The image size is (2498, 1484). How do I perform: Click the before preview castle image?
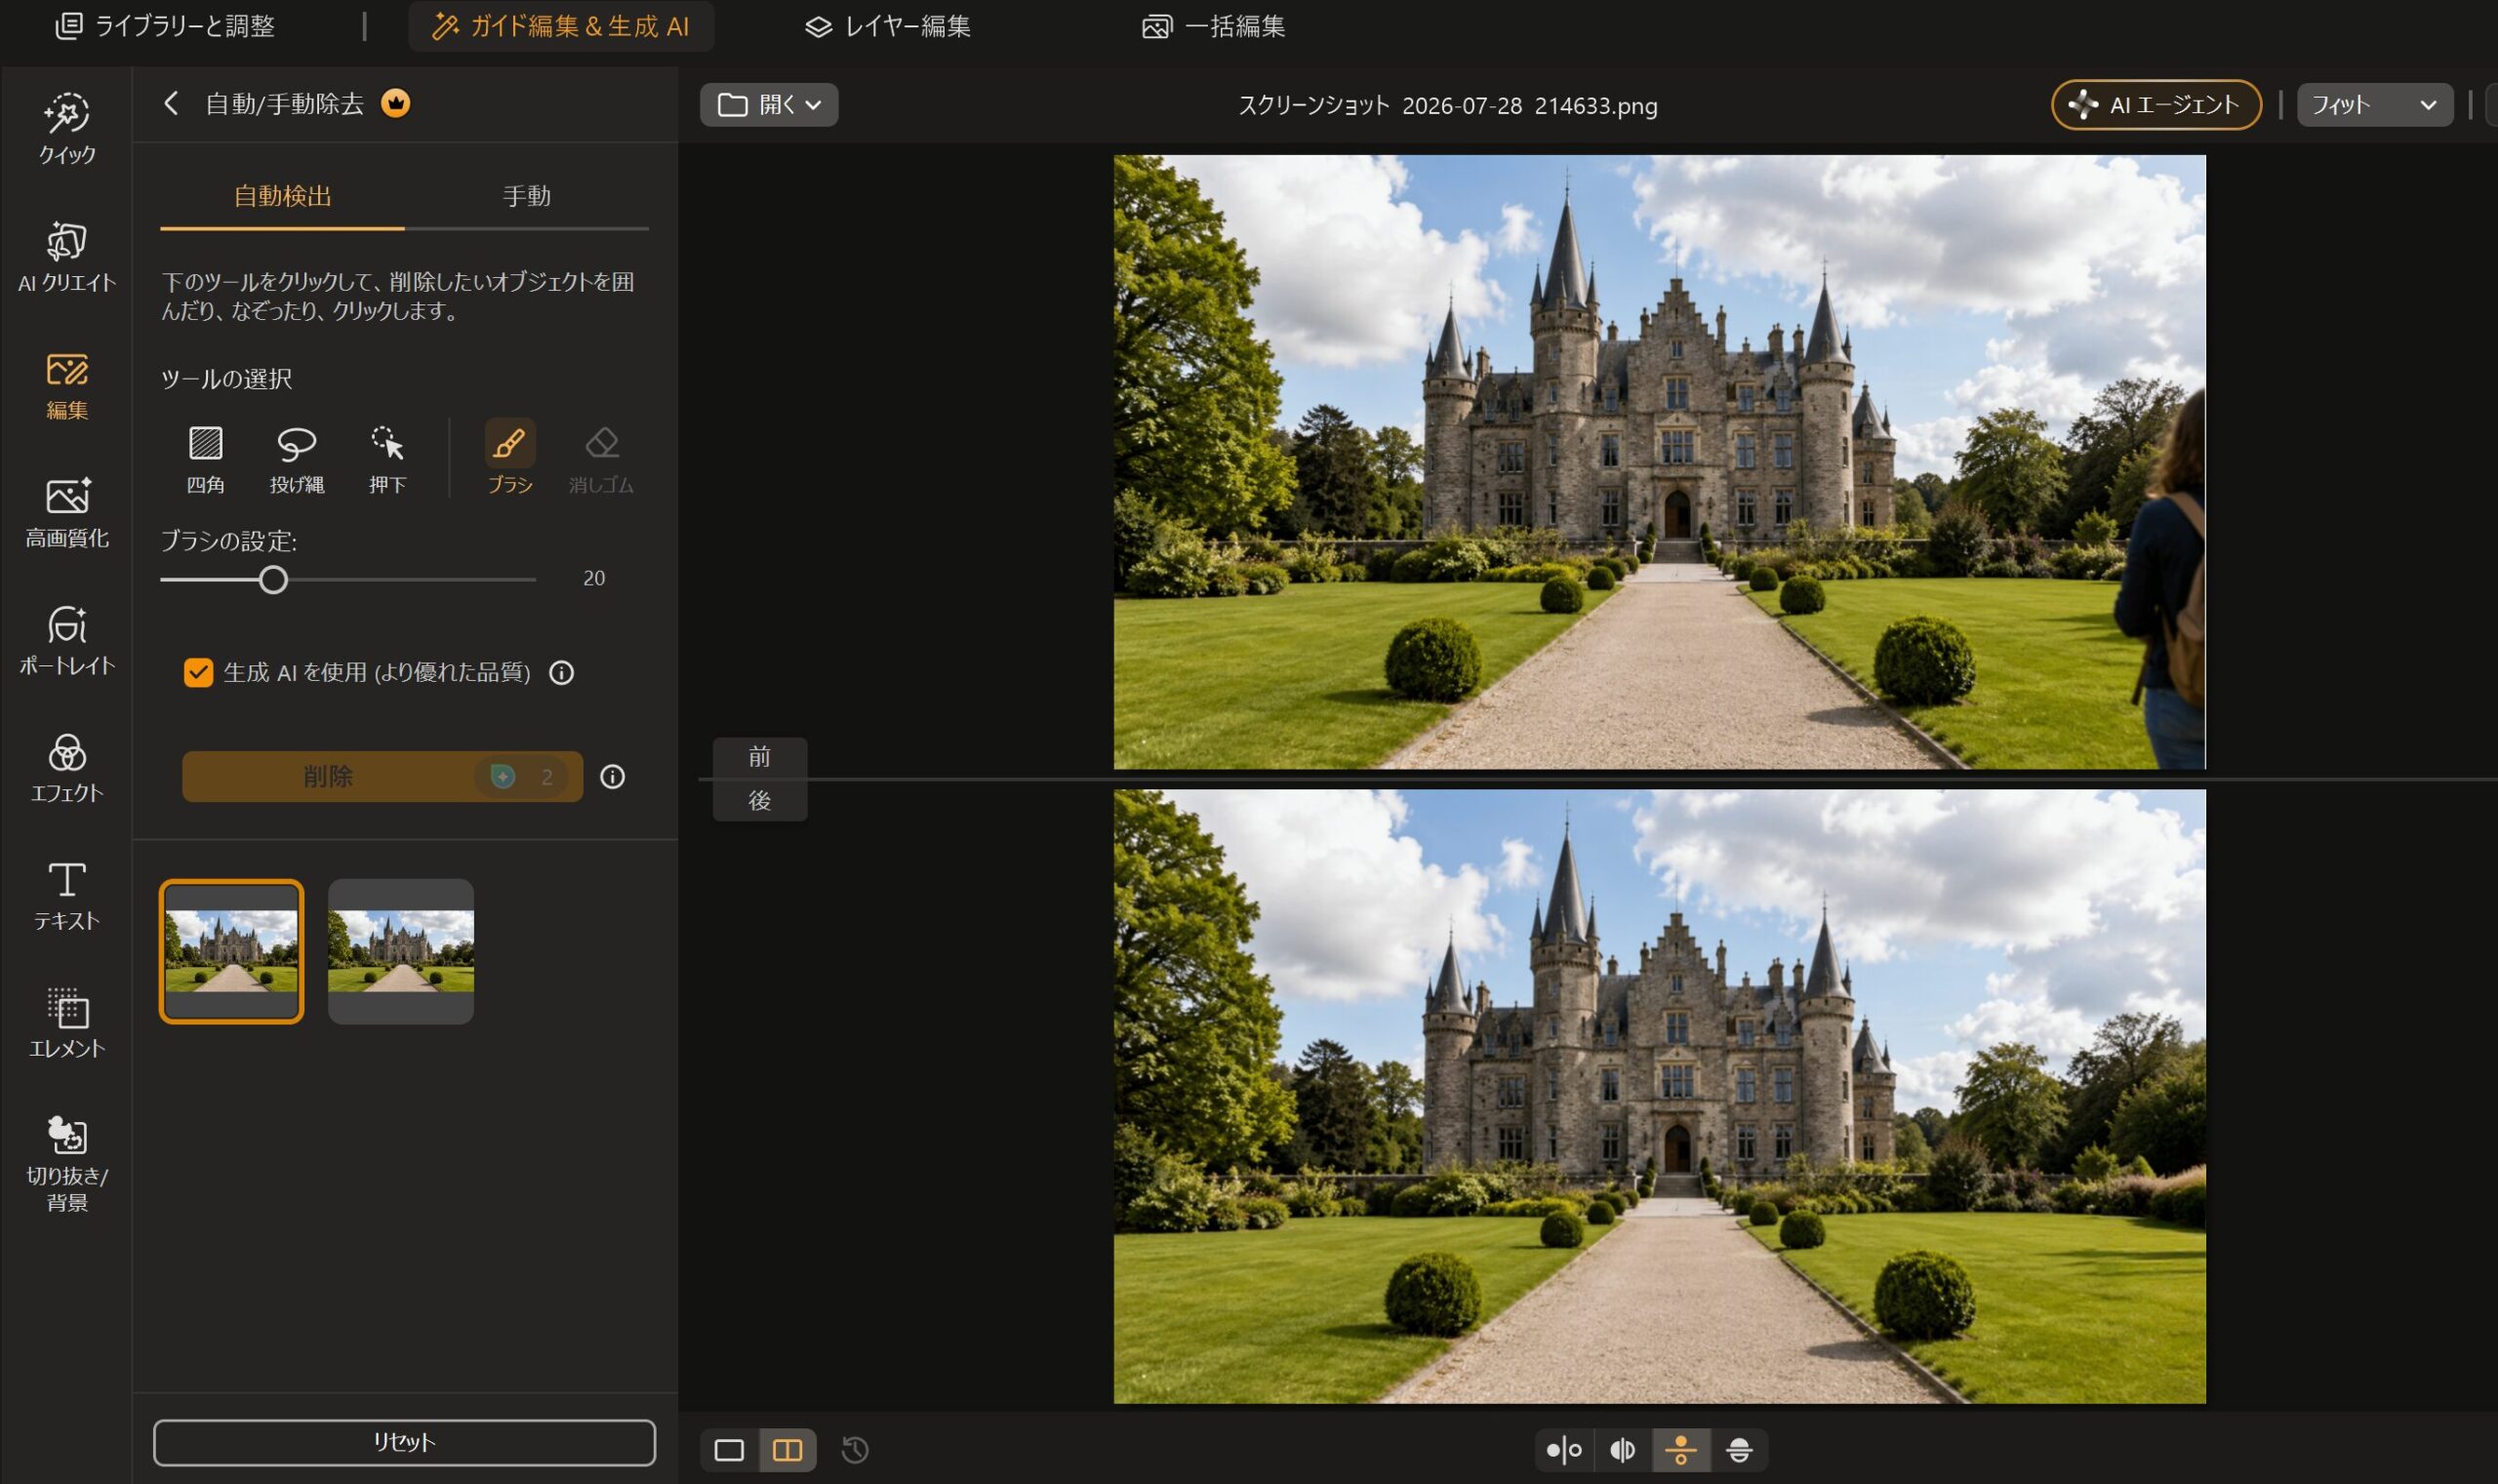(1659, 462)
